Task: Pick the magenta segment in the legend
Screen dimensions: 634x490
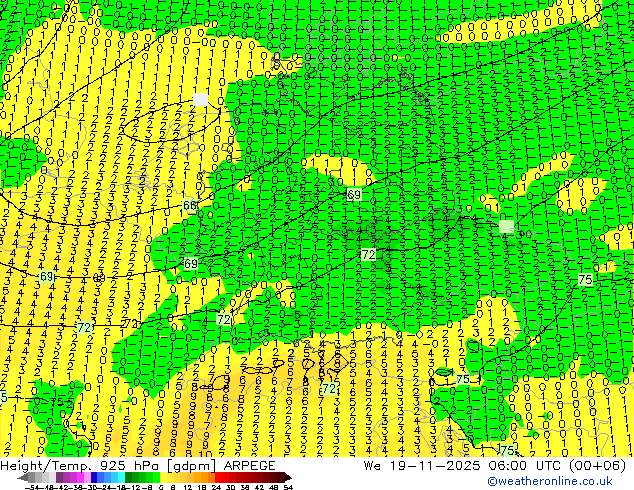Action: 80,478
